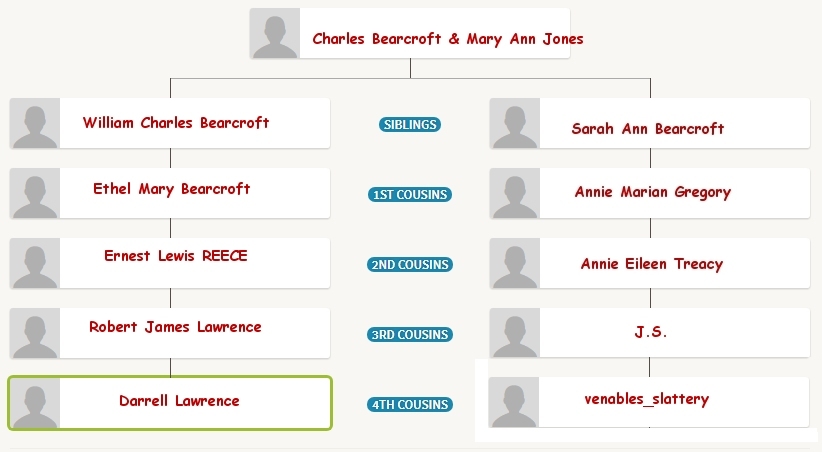Click the SIBLINGS relationship badge
This screenshot has width=822, height=452.
410,124
